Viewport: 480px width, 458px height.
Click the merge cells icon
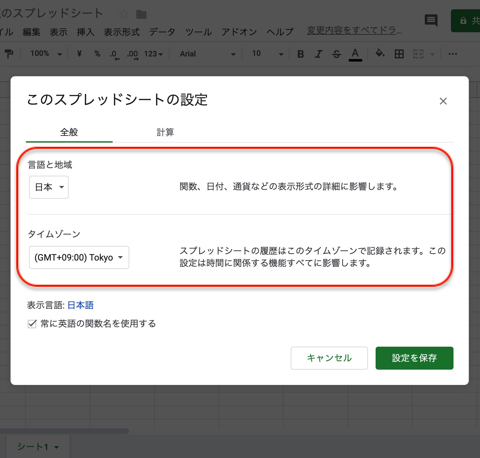(x=418, y=54)
